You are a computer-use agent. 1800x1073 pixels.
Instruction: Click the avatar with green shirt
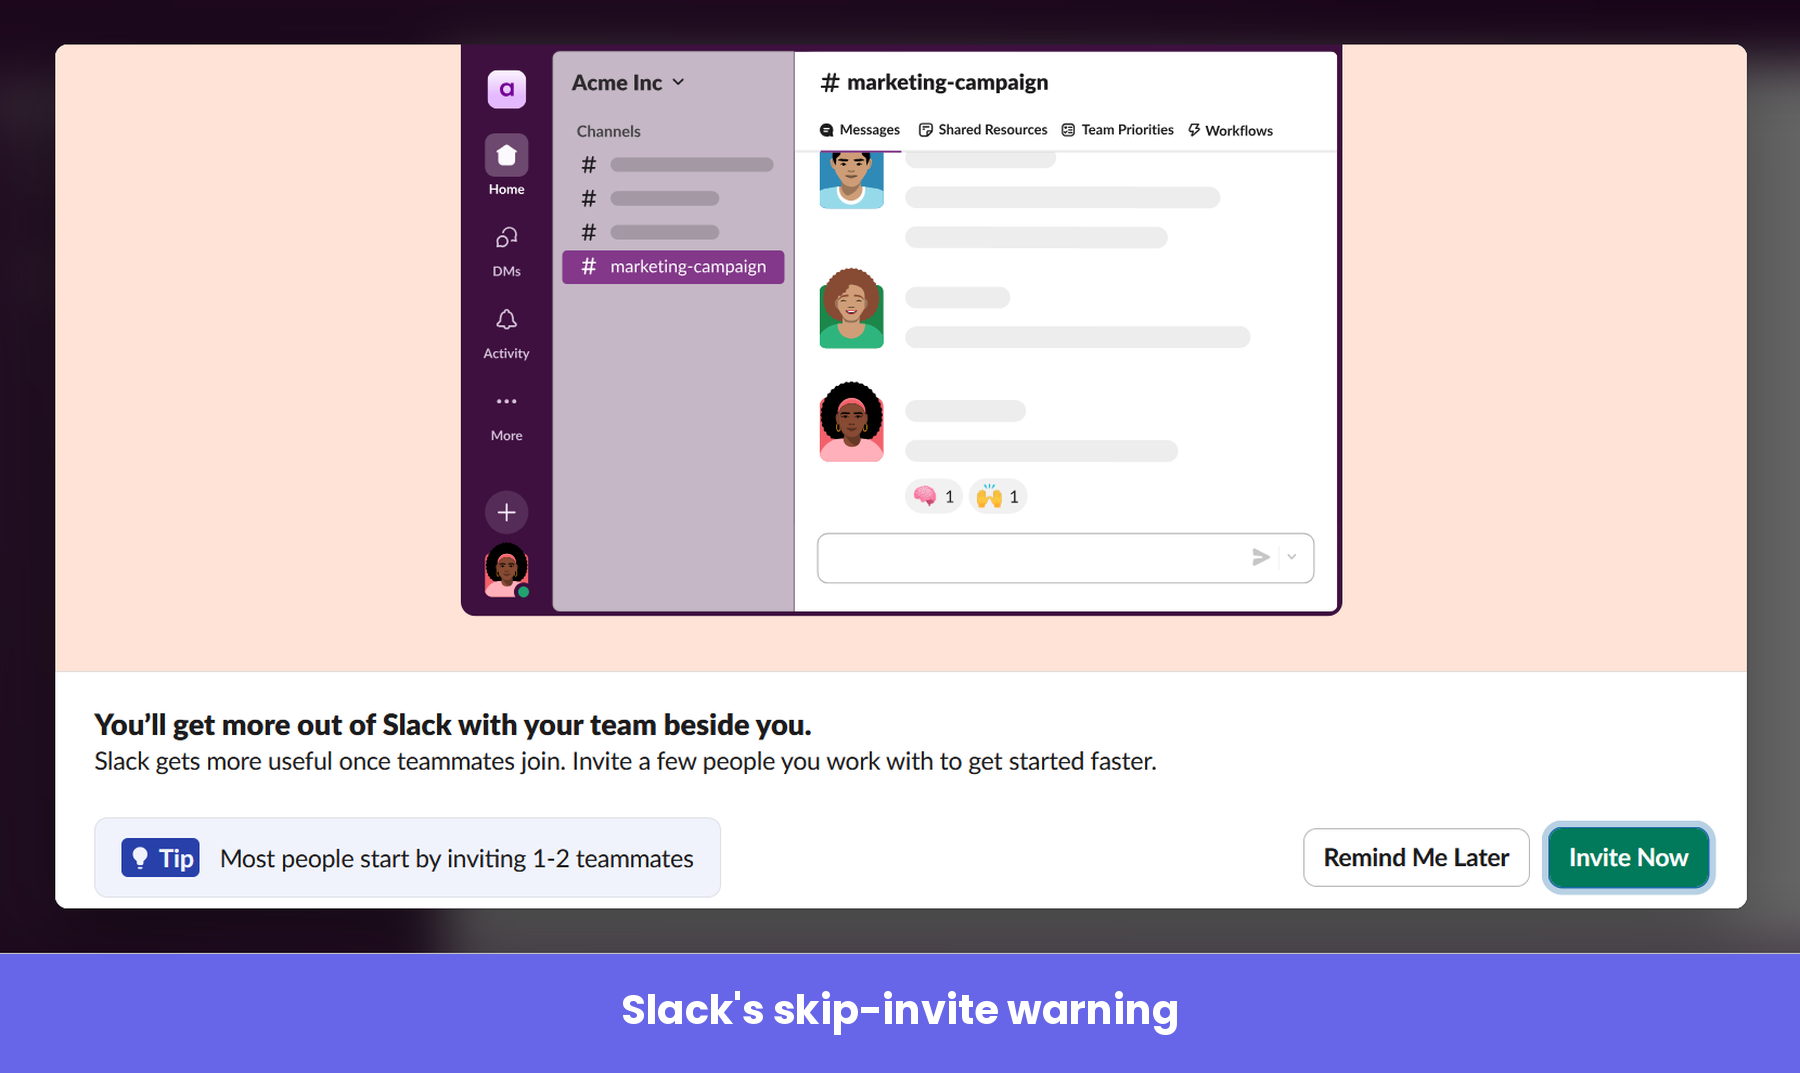[x=851, y=308]
